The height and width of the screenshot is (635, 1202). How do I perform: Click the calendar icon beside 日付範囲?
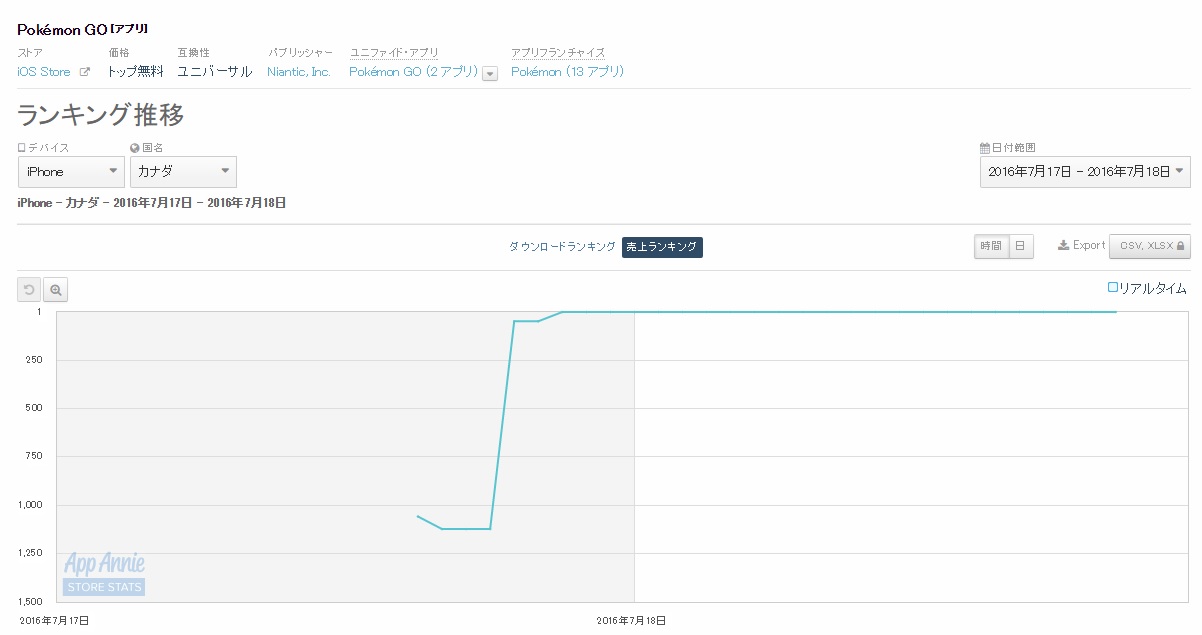click(x=984, y=148)
